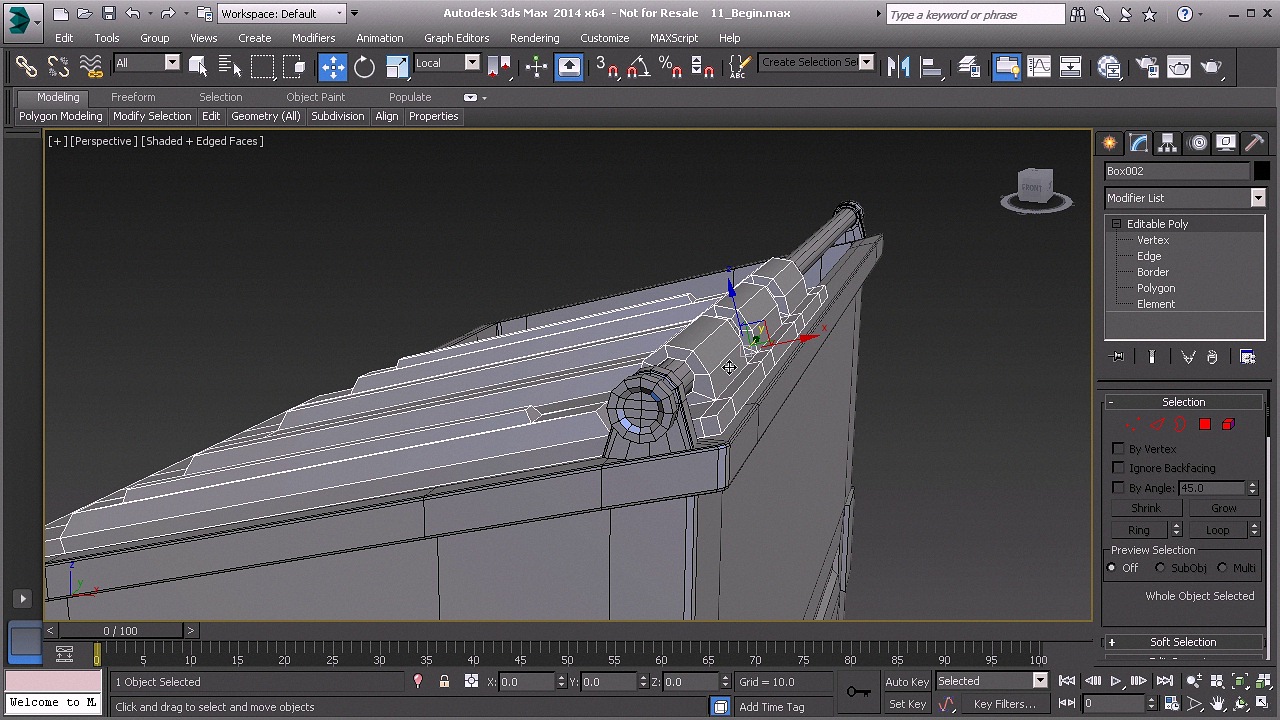Toggle Angle Snap
The image size is (1280, 720).
click(x=639, y=66)
